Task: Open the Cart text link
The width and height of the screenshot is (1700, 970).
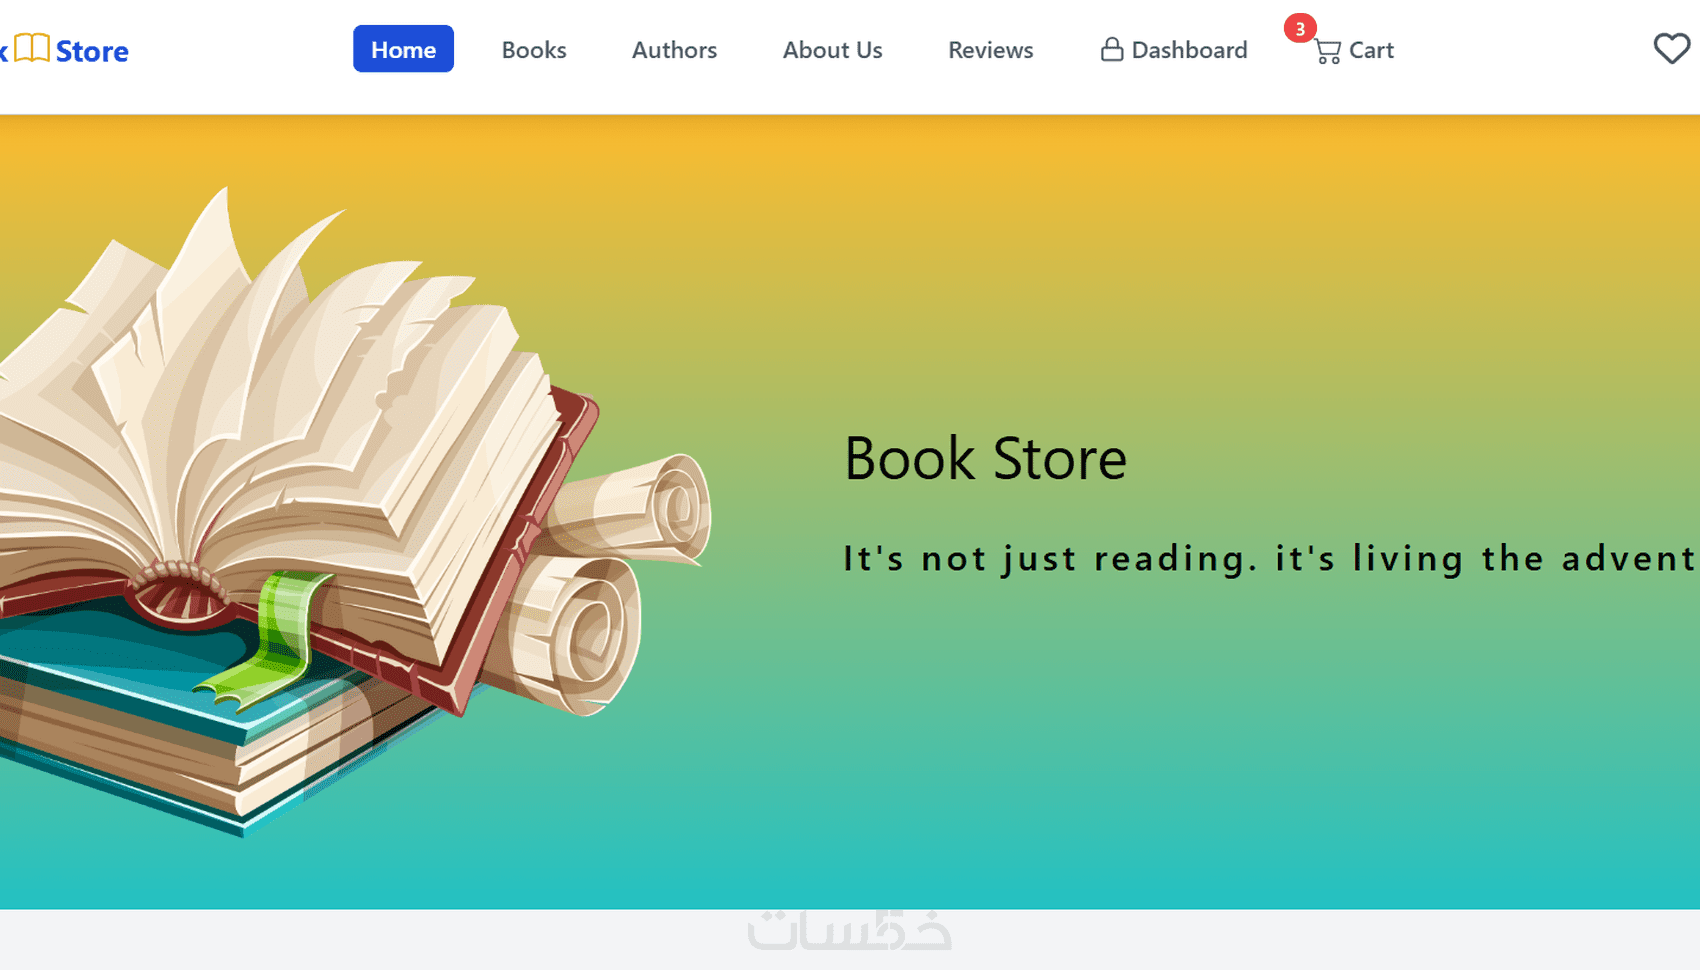Action: (x=1371, y=50)
